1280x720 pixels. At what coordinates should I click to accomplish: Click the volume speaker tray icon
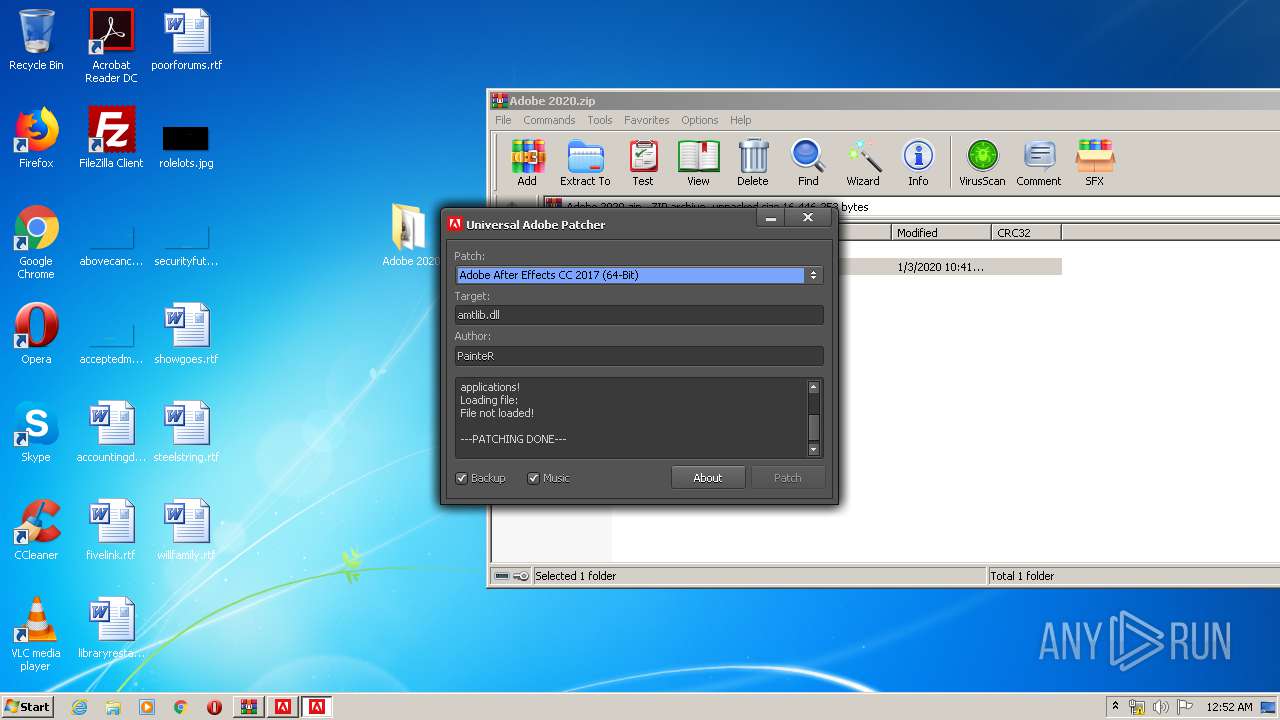(x=1160, y=707)
